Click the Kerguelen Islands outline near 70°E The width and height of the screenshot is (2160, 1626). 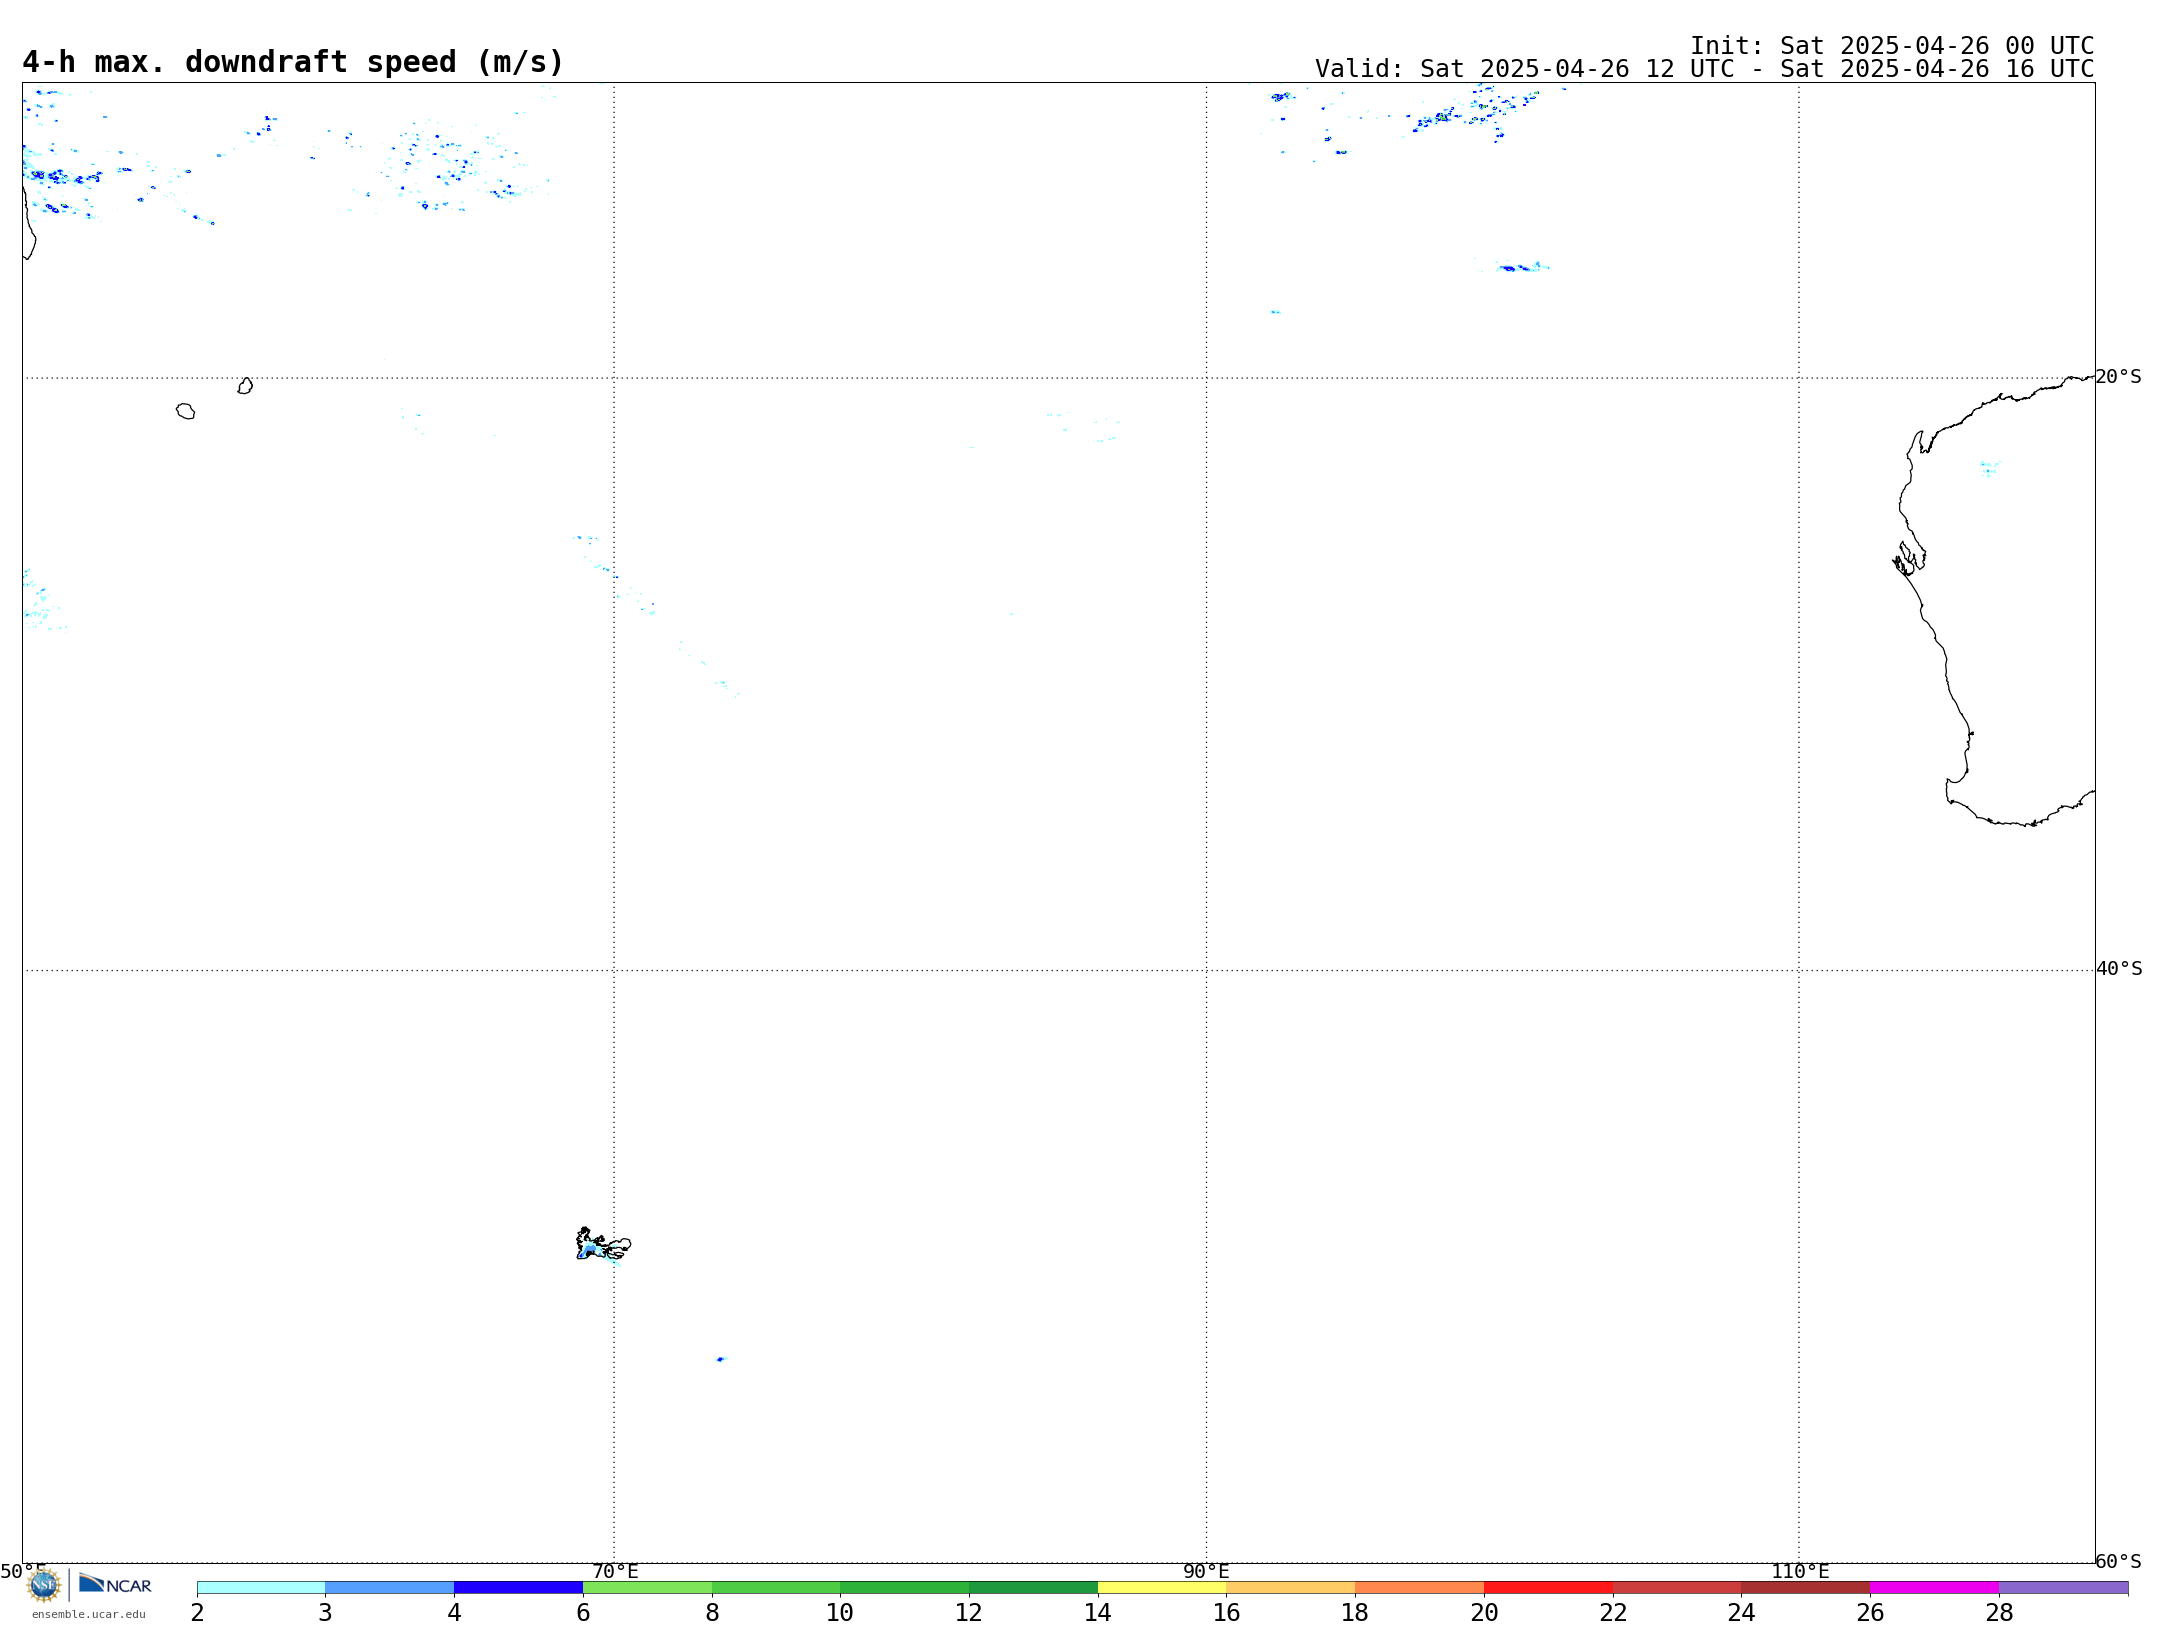pyautogui.click(x=603, y=1244)
